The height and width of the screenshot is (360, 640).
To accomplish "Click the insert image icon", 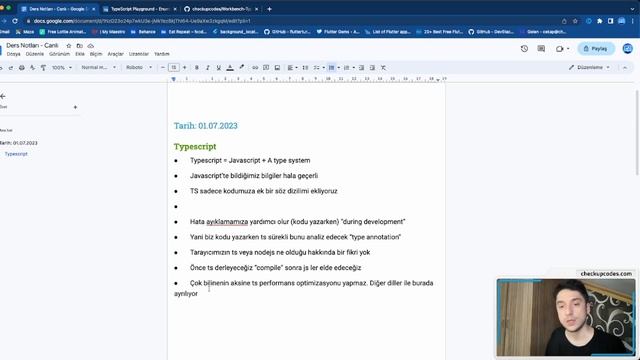I will tap(277, 68).
